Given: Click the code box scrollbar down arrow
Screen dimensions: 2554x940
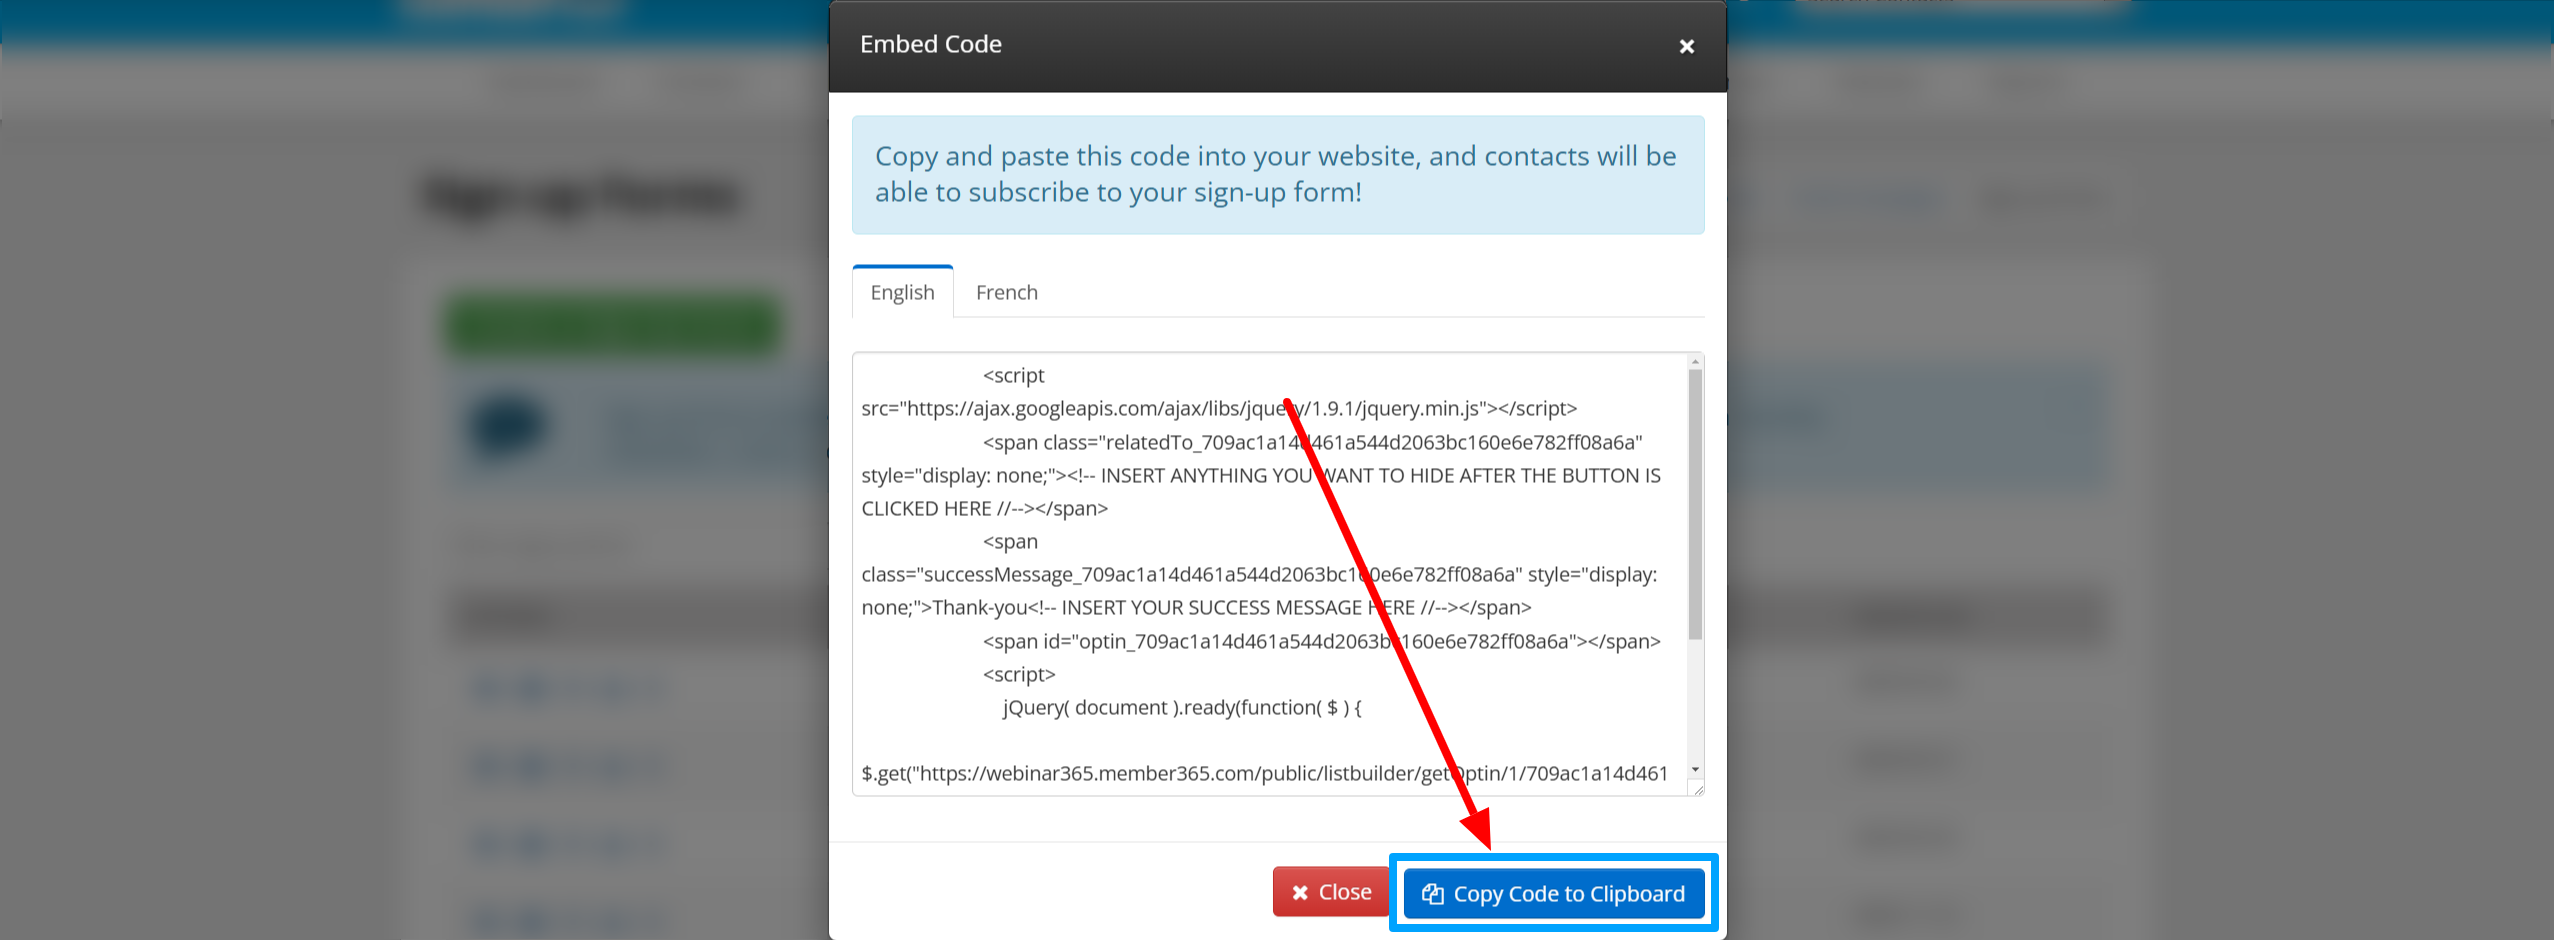Looking at the screenshot, I should [1695, 769].
